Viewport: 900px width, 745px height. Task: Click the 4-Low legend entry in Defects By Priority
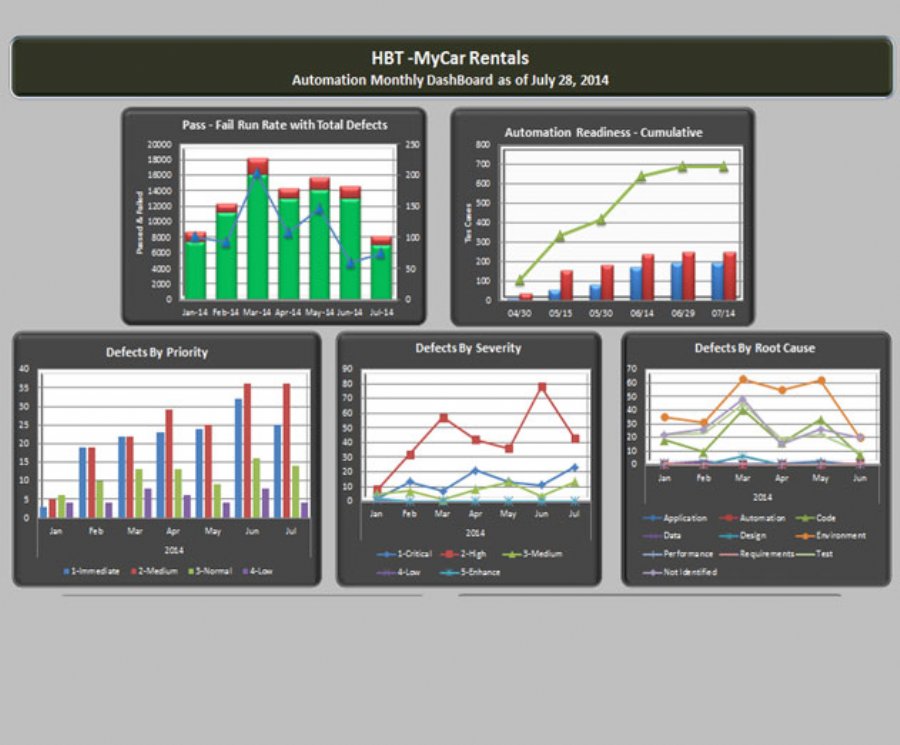click(261, 571)
